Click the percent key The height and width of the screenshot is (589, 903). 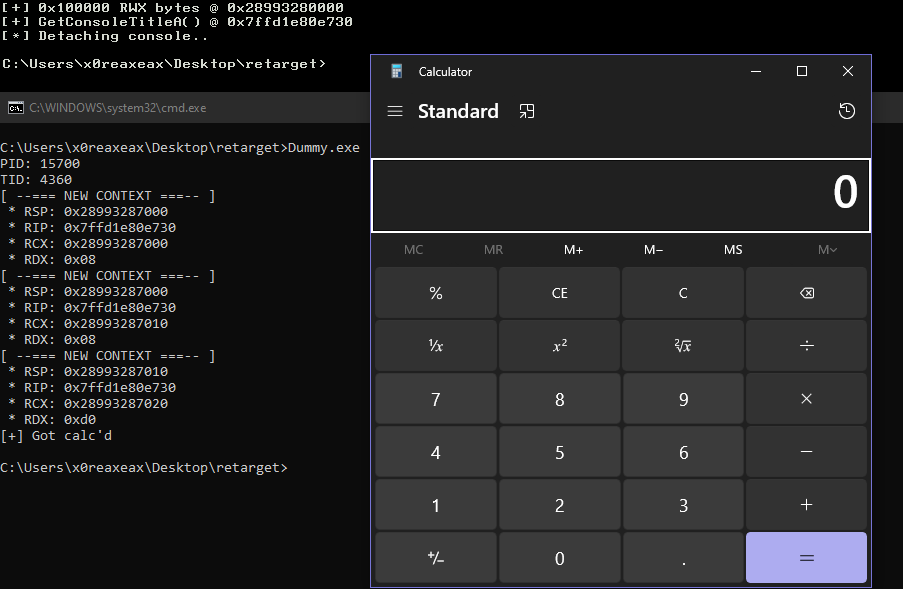(436, 293)
